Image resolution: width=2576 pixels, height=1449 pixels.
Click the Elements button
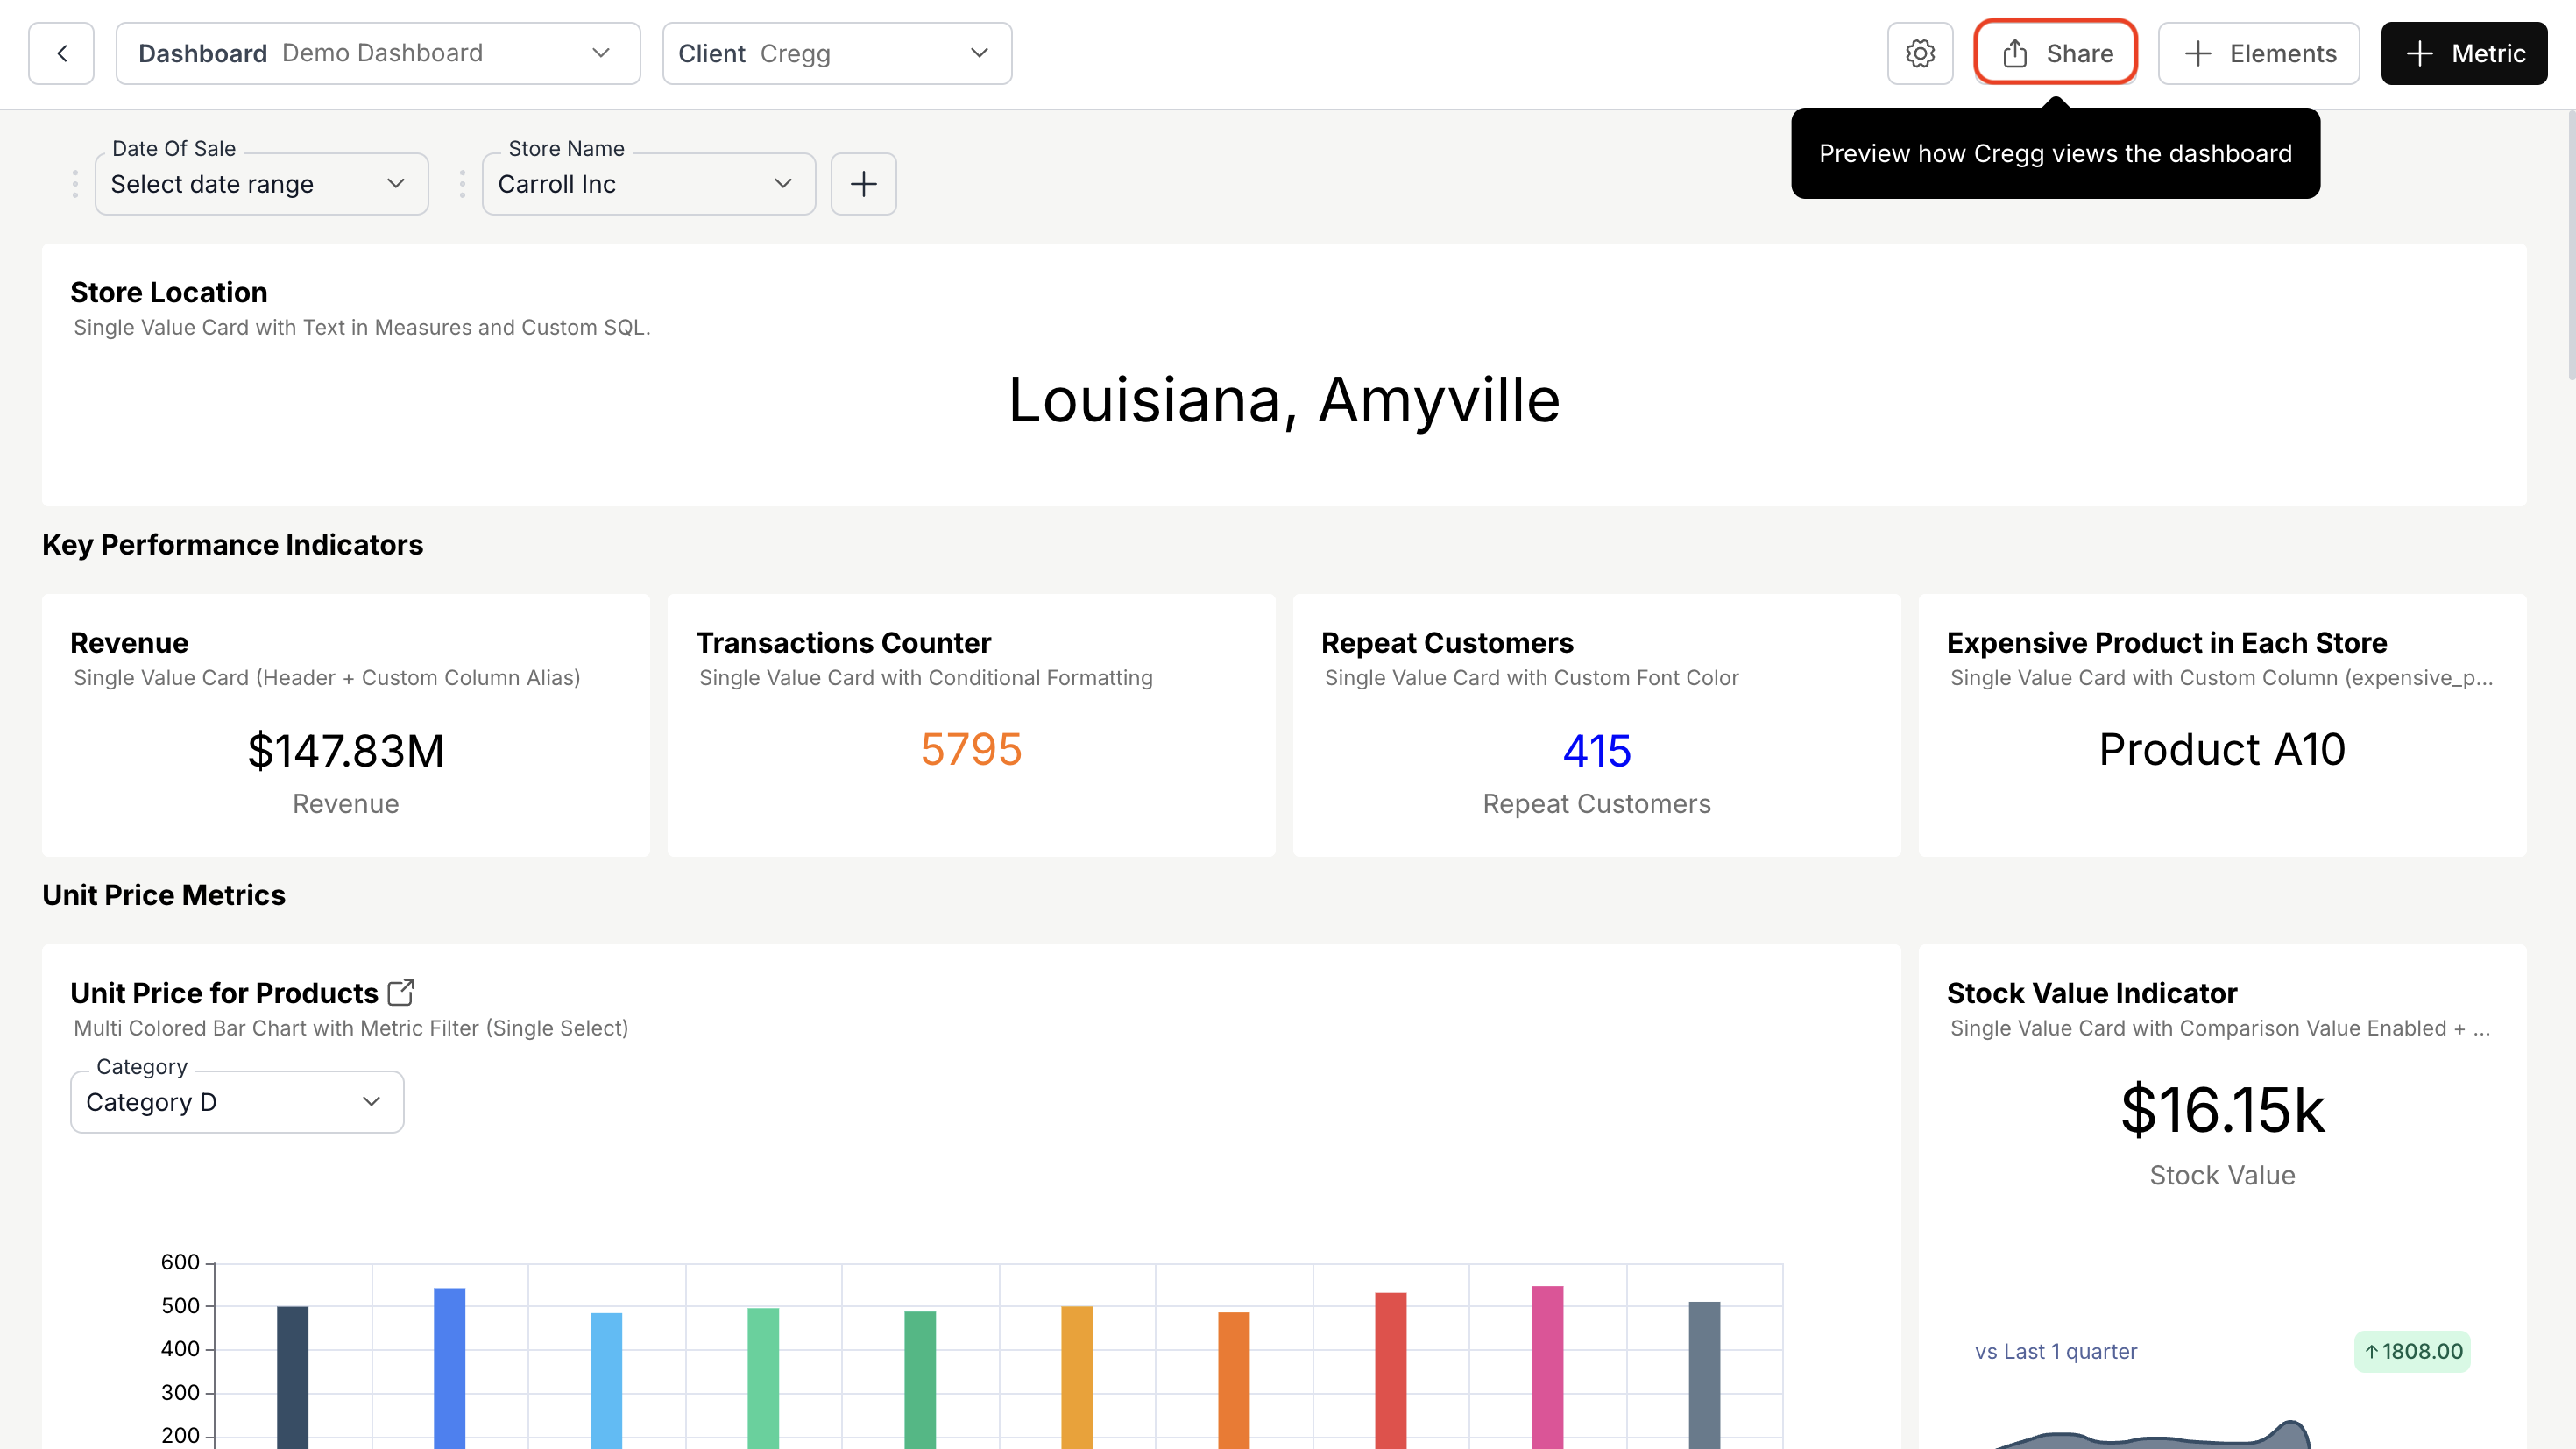2259,53
